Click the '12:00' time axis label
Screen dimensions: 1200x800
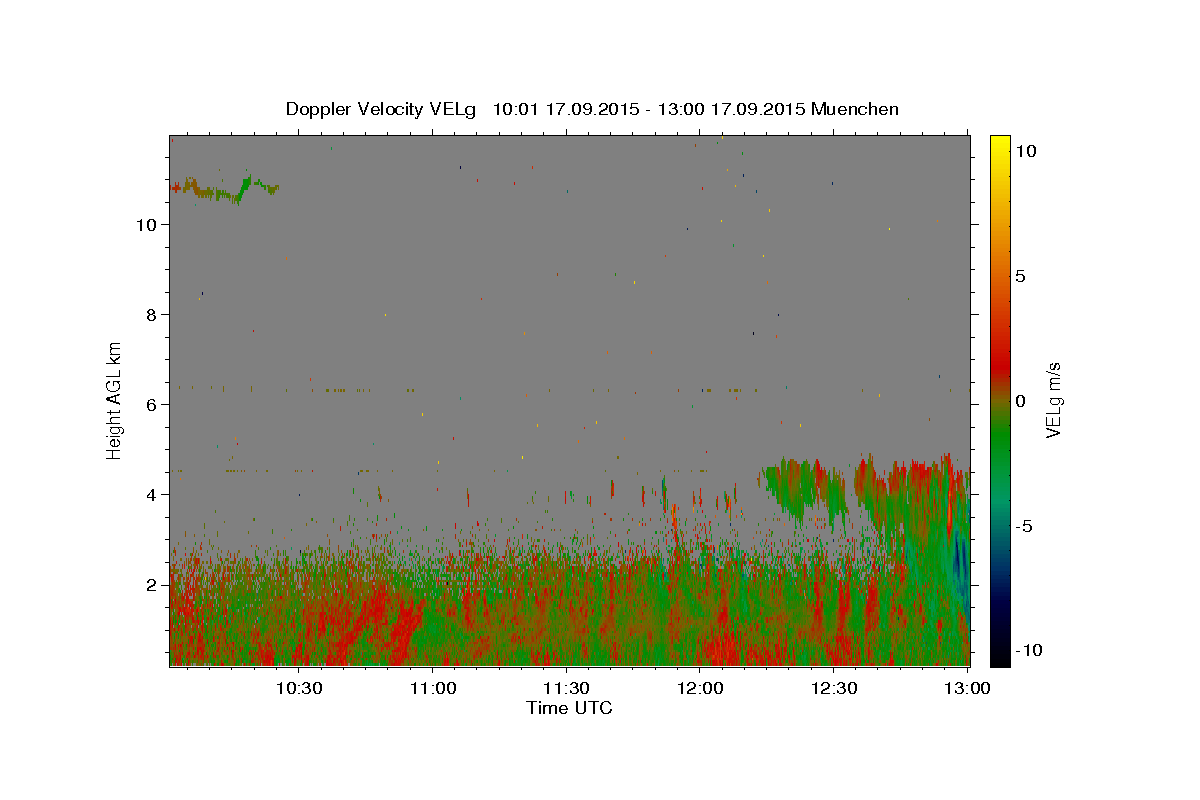[700, 688]
